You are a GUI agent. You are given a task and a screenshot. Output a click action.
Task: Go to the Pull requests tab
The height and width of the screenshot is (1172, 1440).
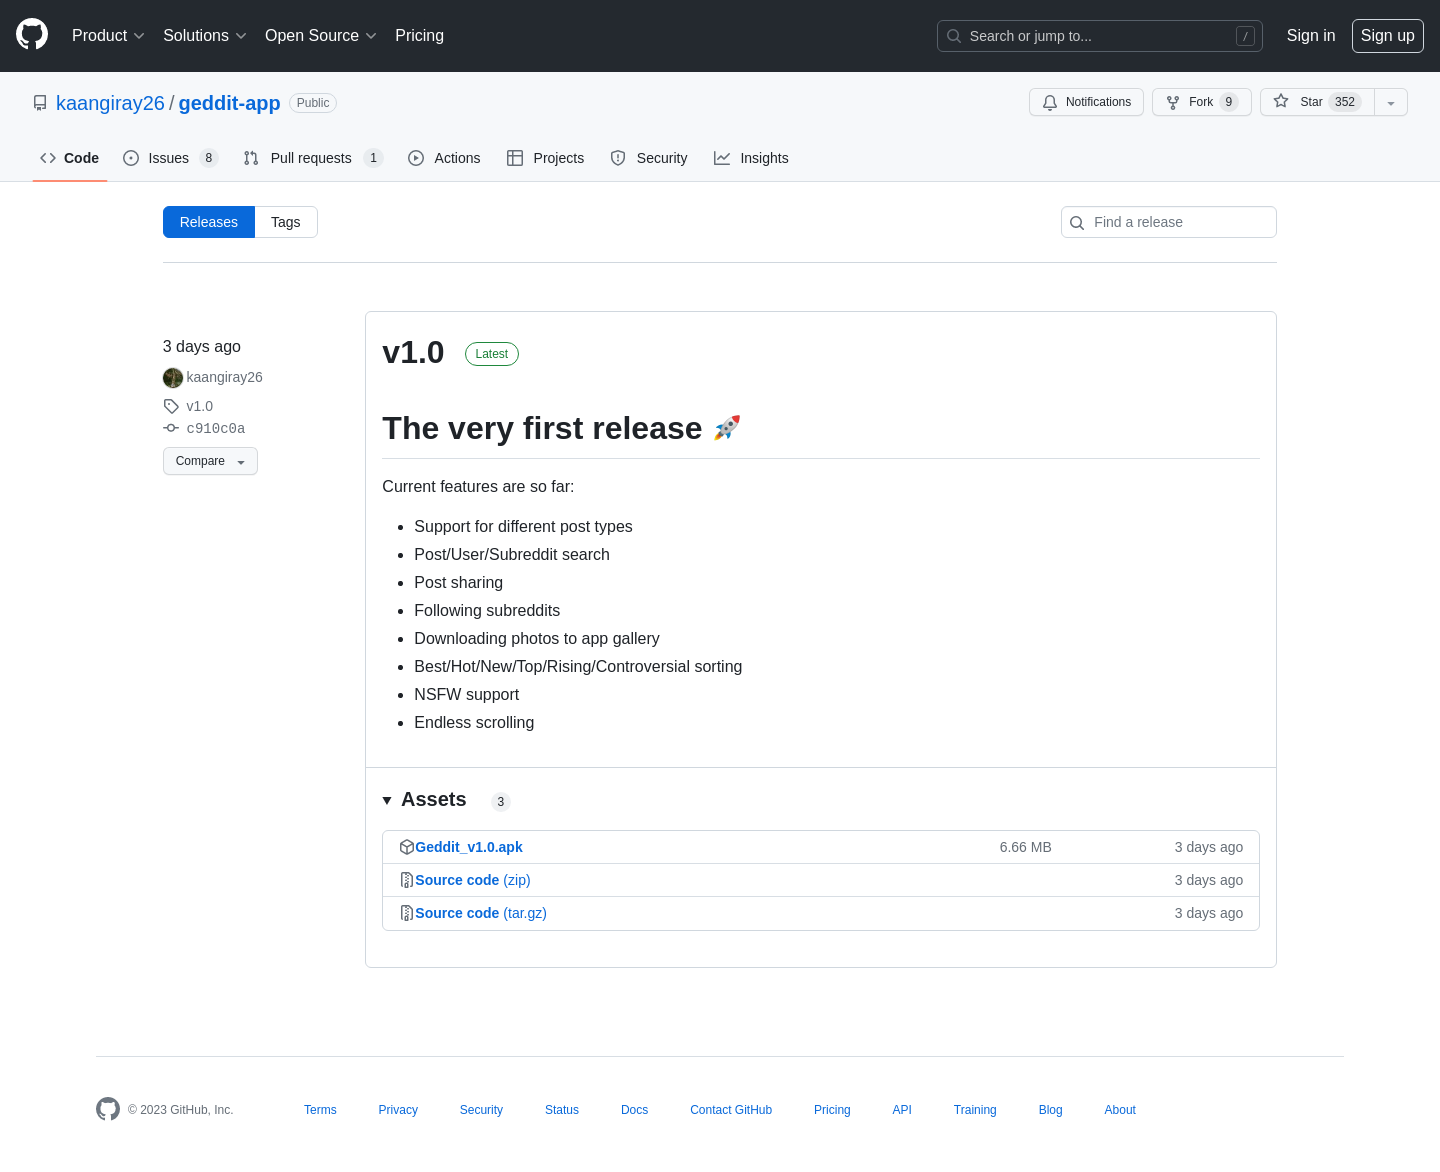(311, 158)
